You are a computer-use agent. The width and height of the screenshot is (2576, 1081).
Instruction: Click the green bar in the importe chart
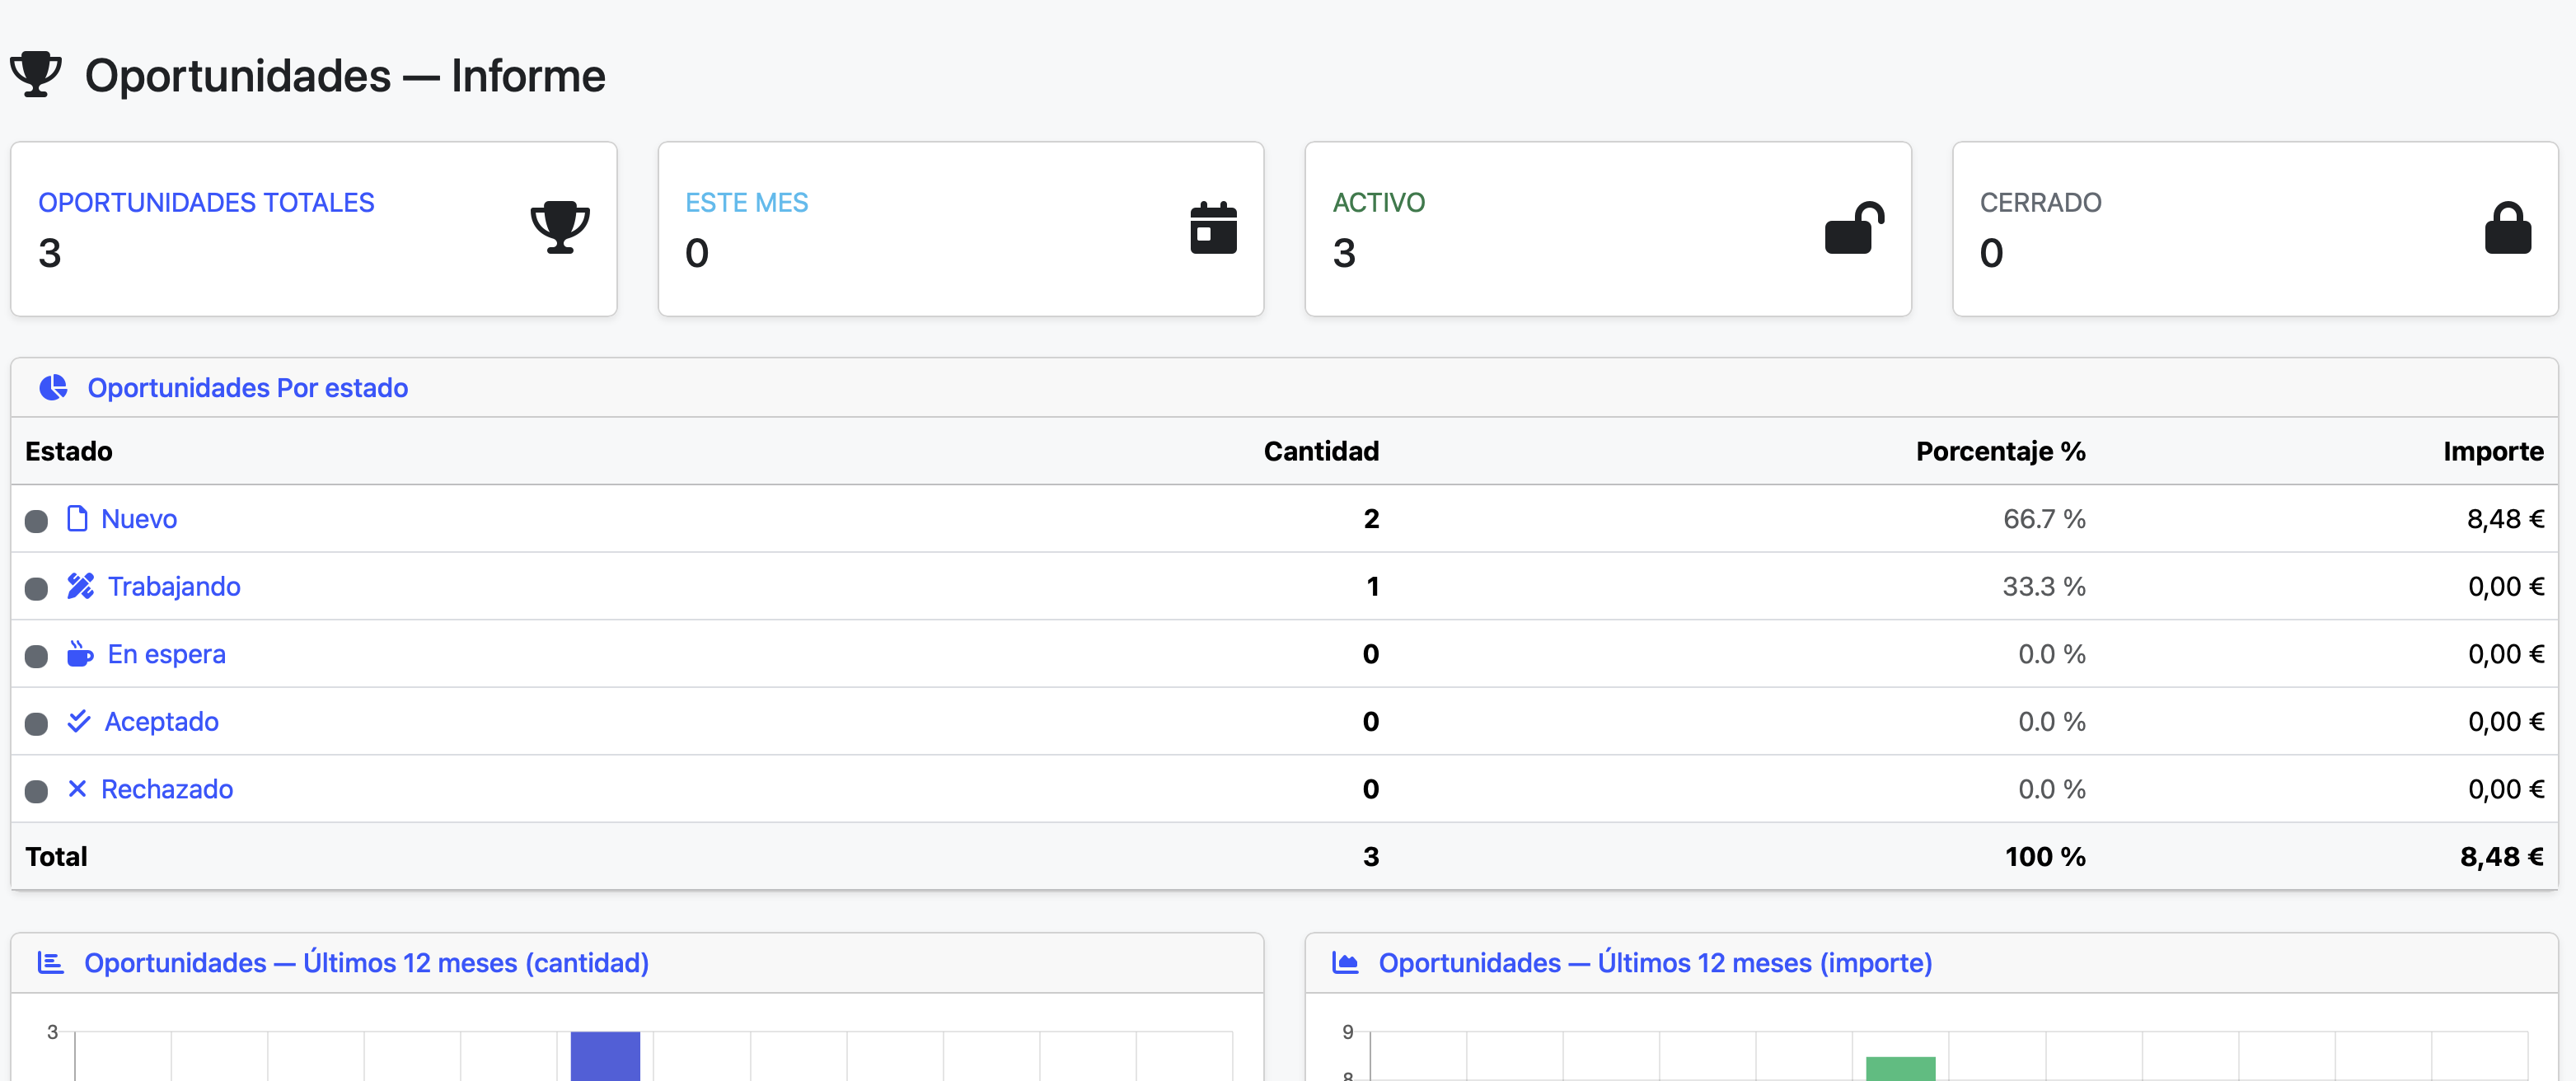tap(1900, 1068)
